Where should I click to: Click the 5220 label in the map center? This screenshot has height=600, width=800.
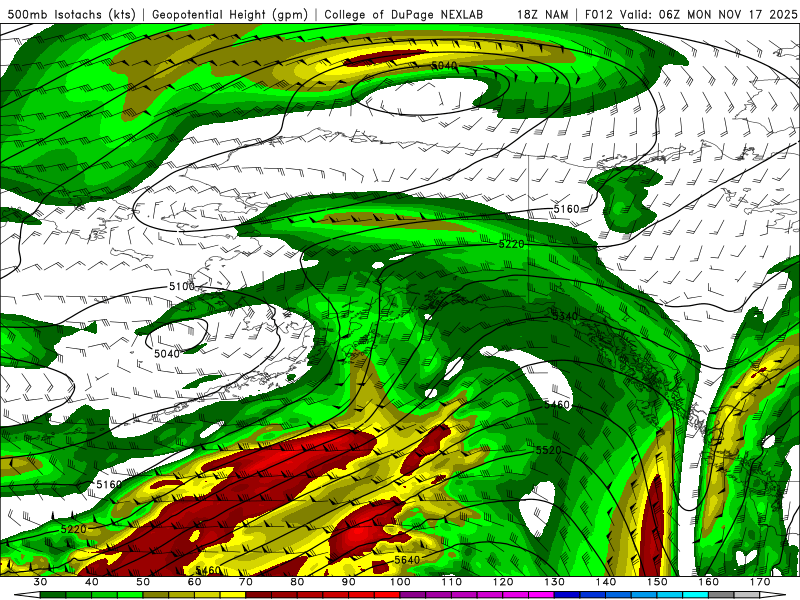[511, 244]
